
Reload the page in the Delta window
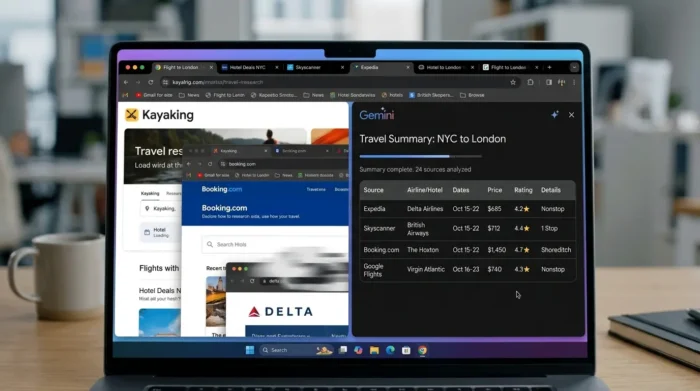[x=252, y=281]
